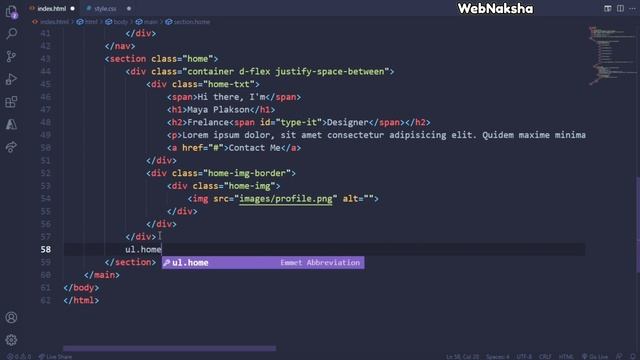Screen dimensions: 640x360
Task: Switch to the style.css tab
Action: 105,9
